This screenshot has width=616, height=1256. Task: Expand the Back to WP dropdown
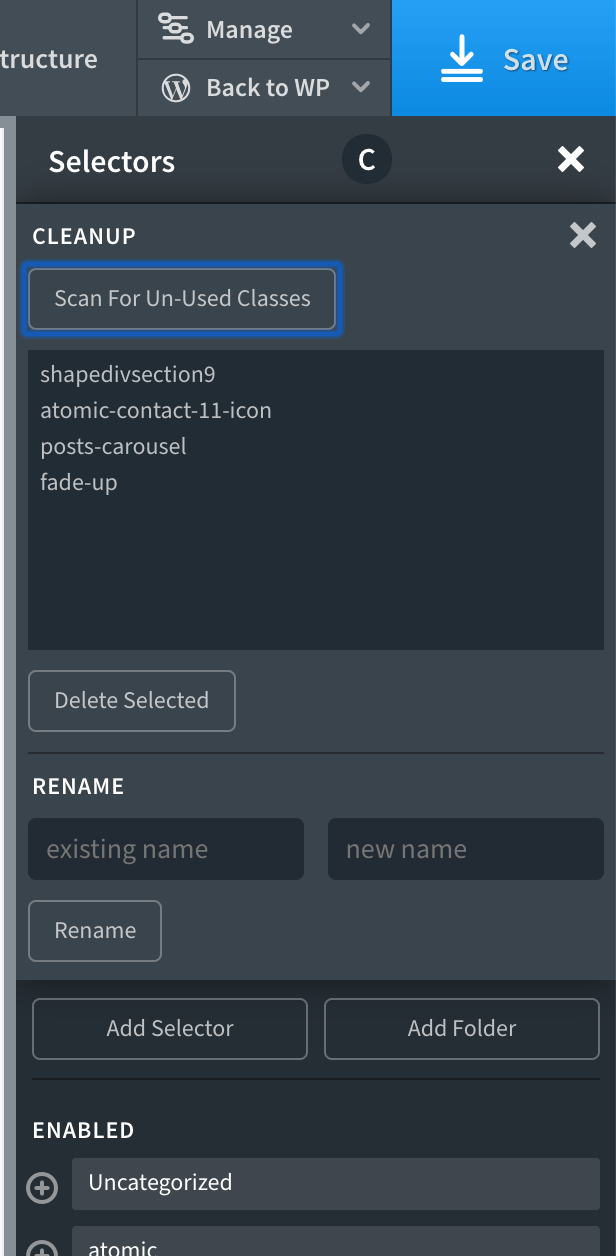[360, 88]
